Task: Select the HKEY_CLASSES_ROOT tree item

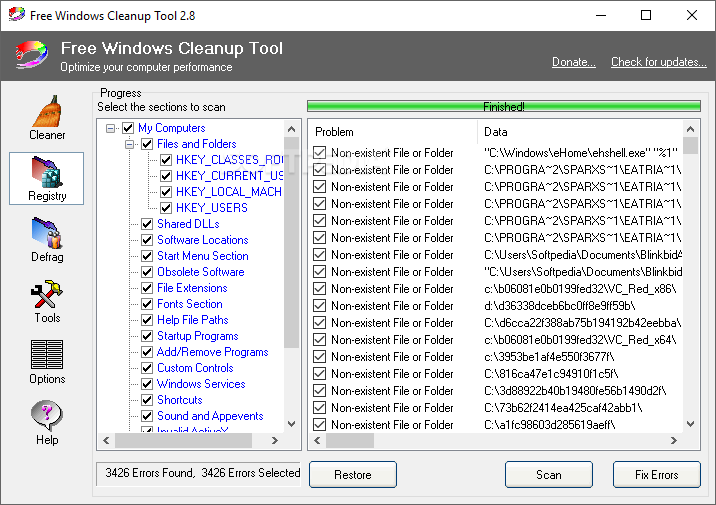Action: 229,160
